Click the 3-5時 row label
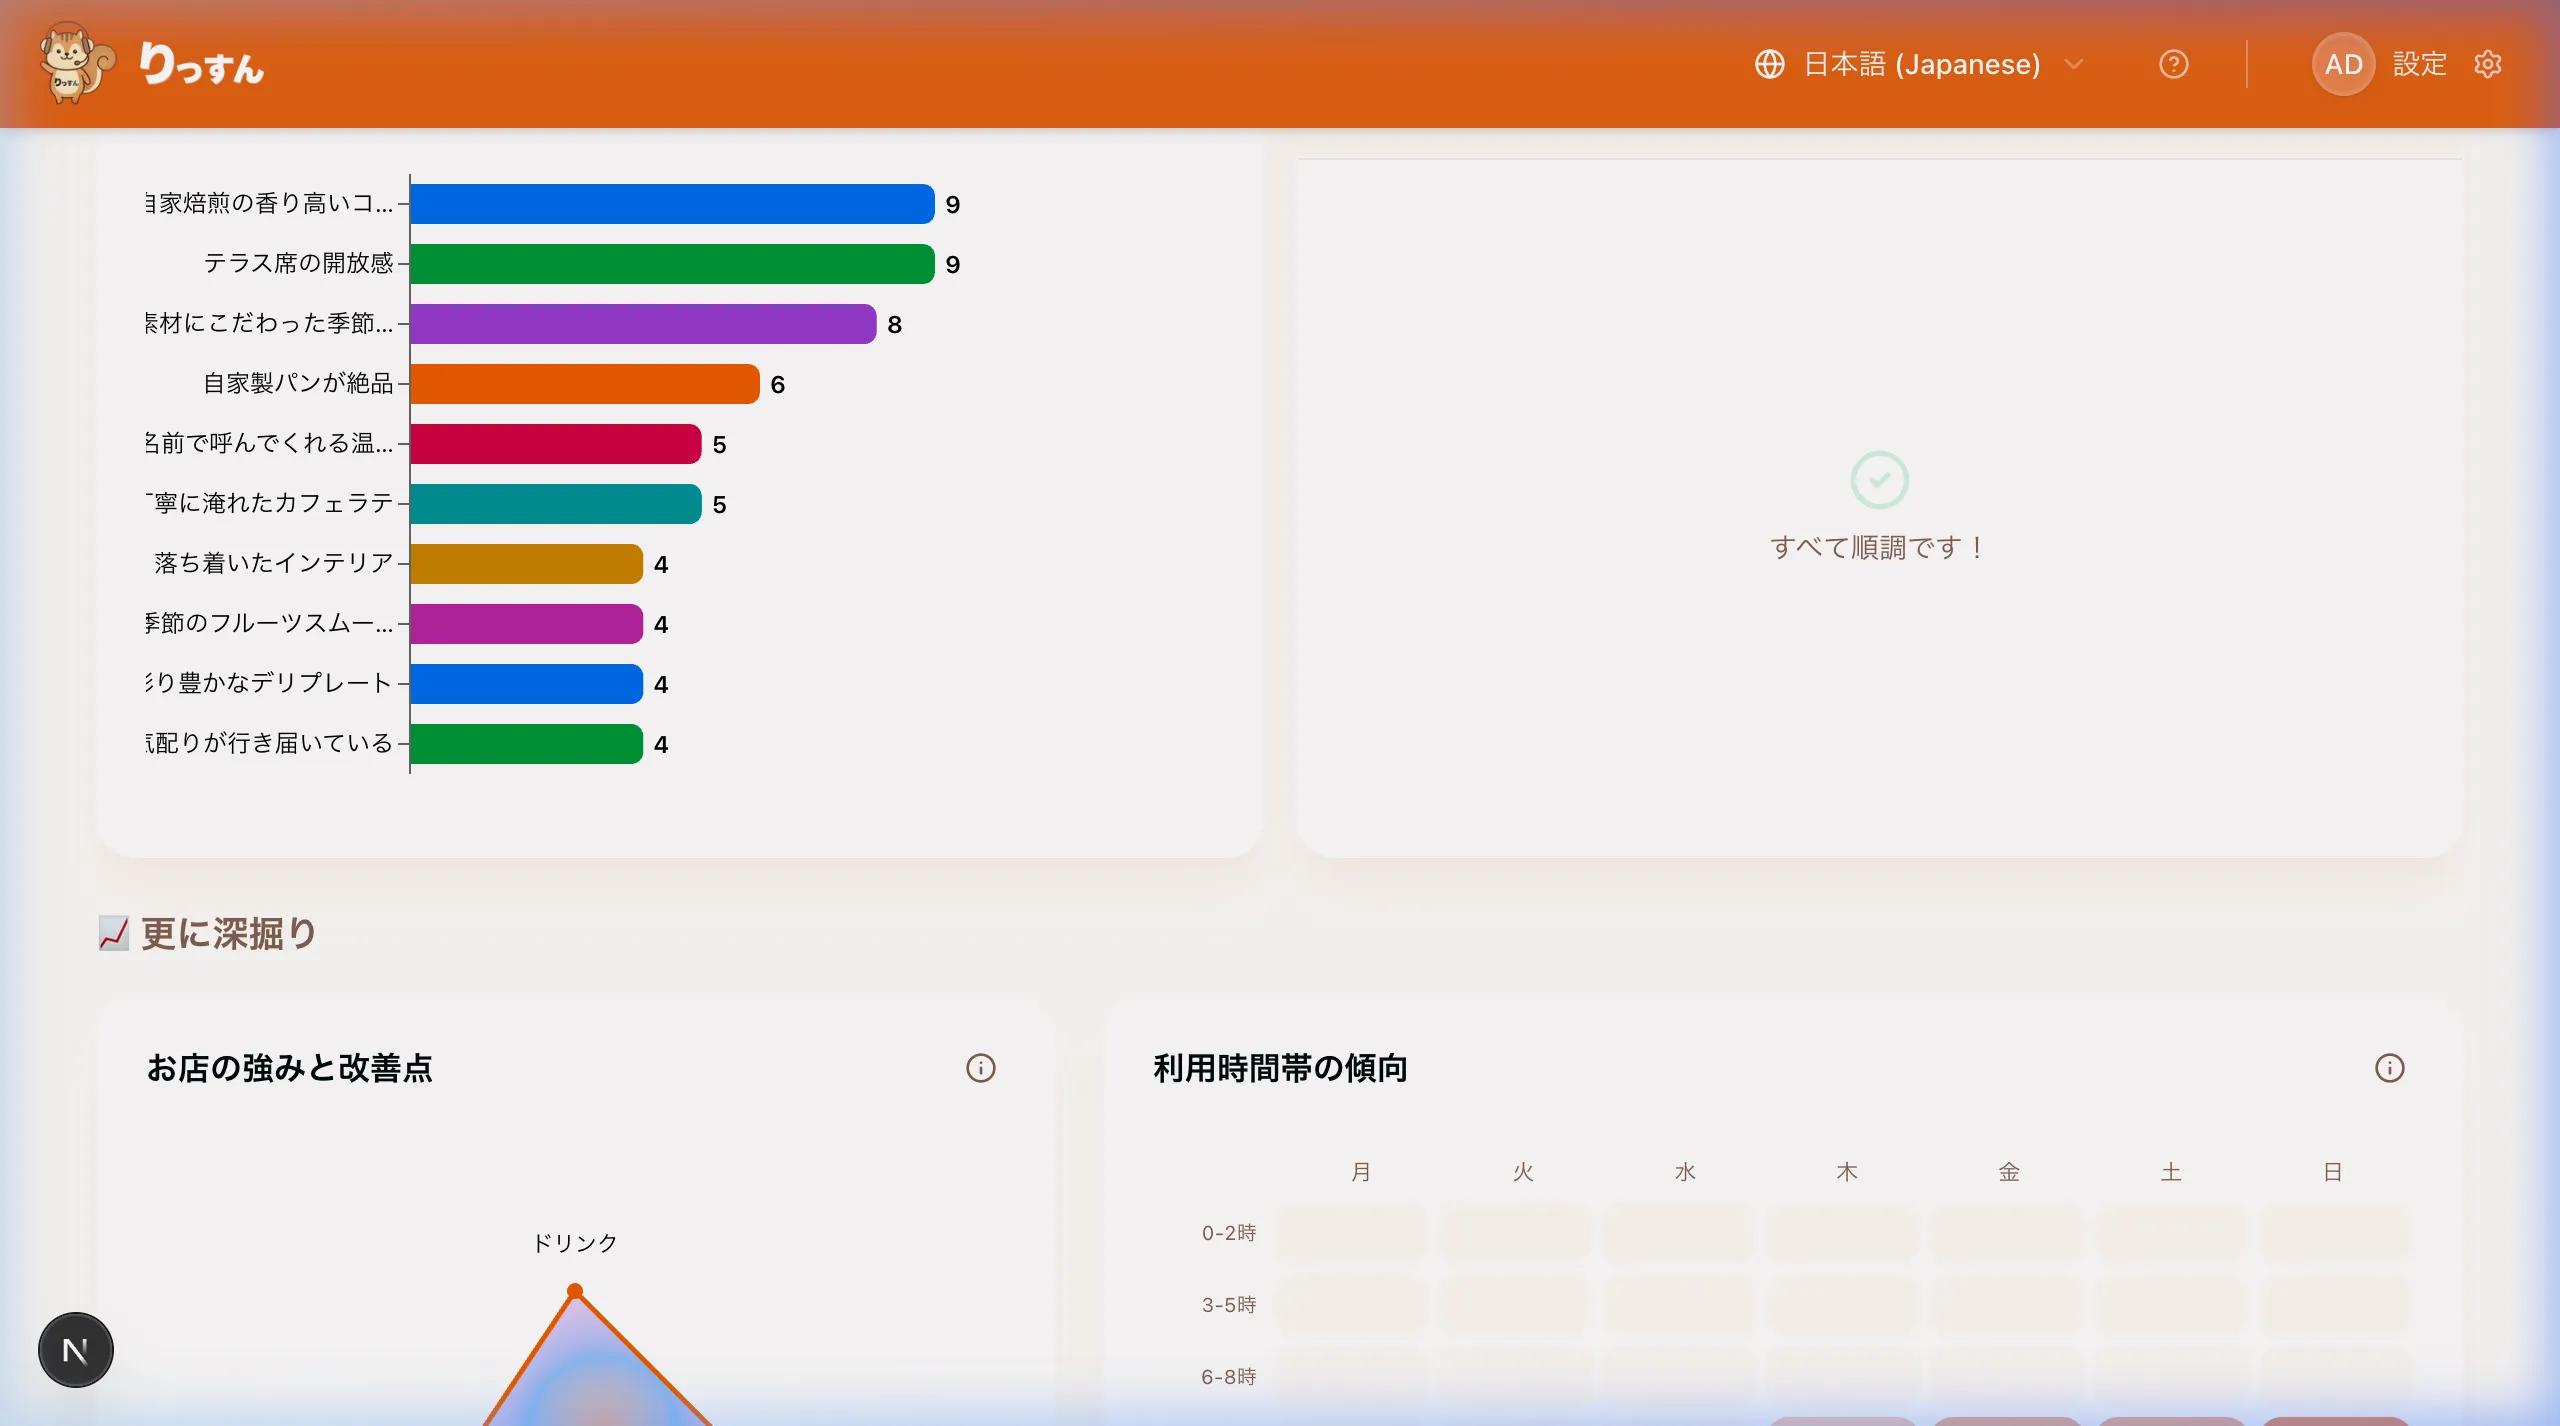 pos(1229,1305)
